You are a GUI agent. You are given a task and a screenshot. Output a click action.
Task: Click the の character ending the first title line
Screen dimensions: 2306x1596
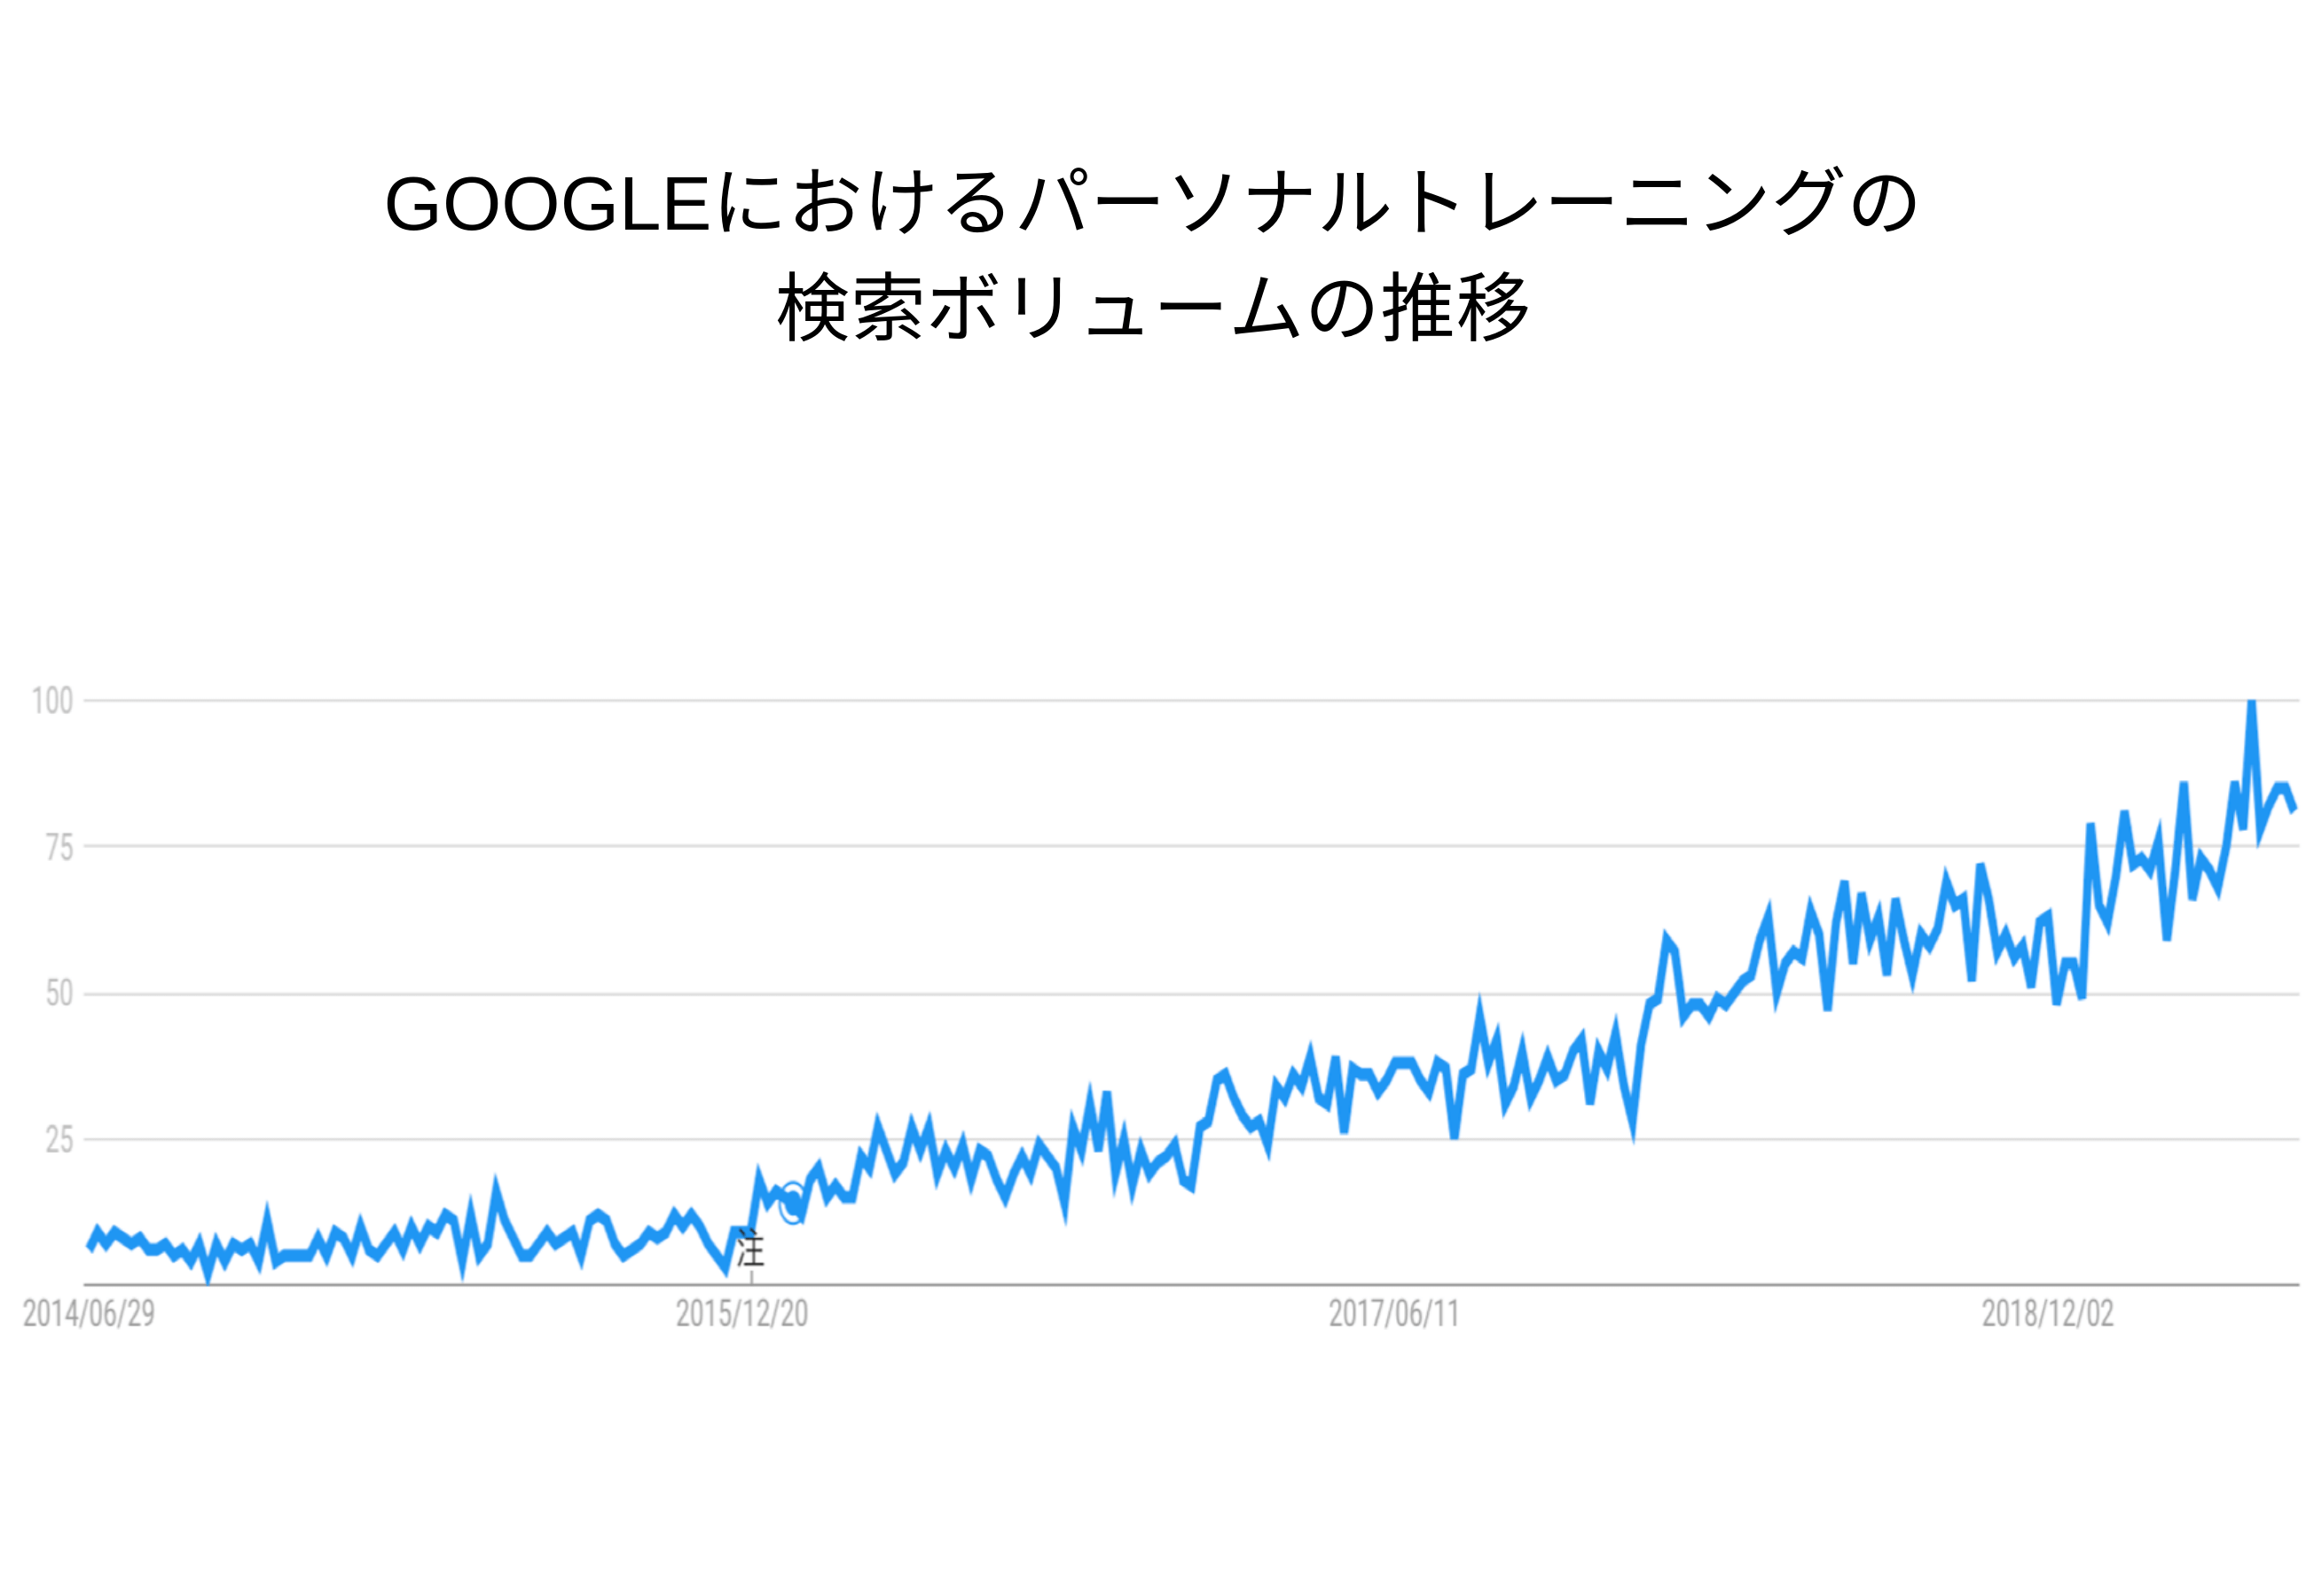1884,204
